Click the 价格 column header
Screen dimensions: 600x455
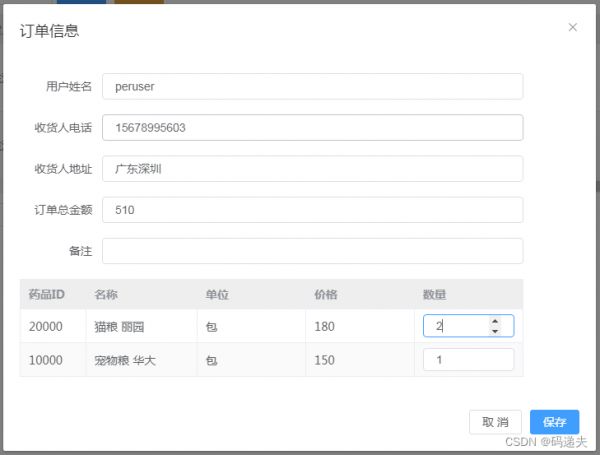326,294
